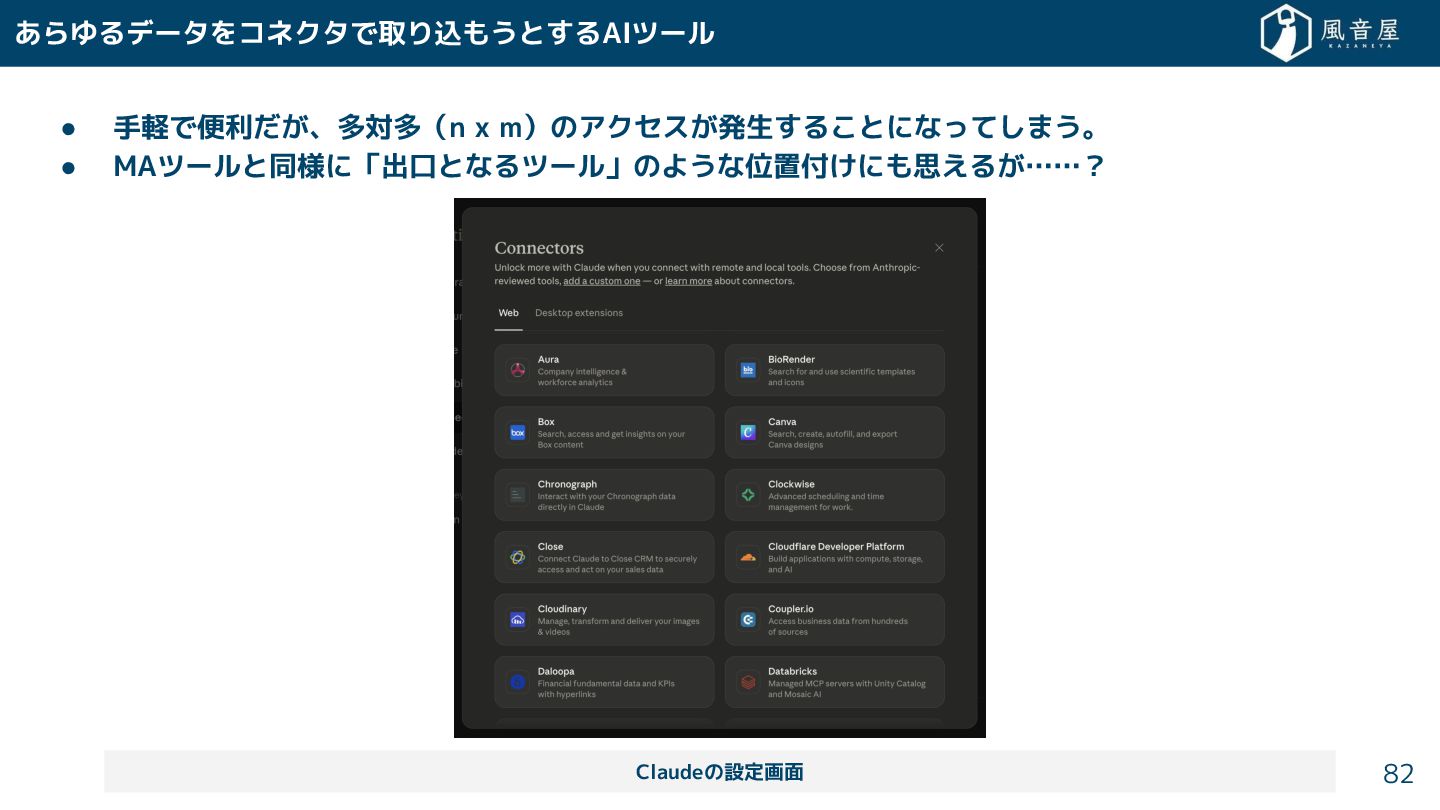Click 'Manage, transform and deliver your images' description

tap(618, 626)
